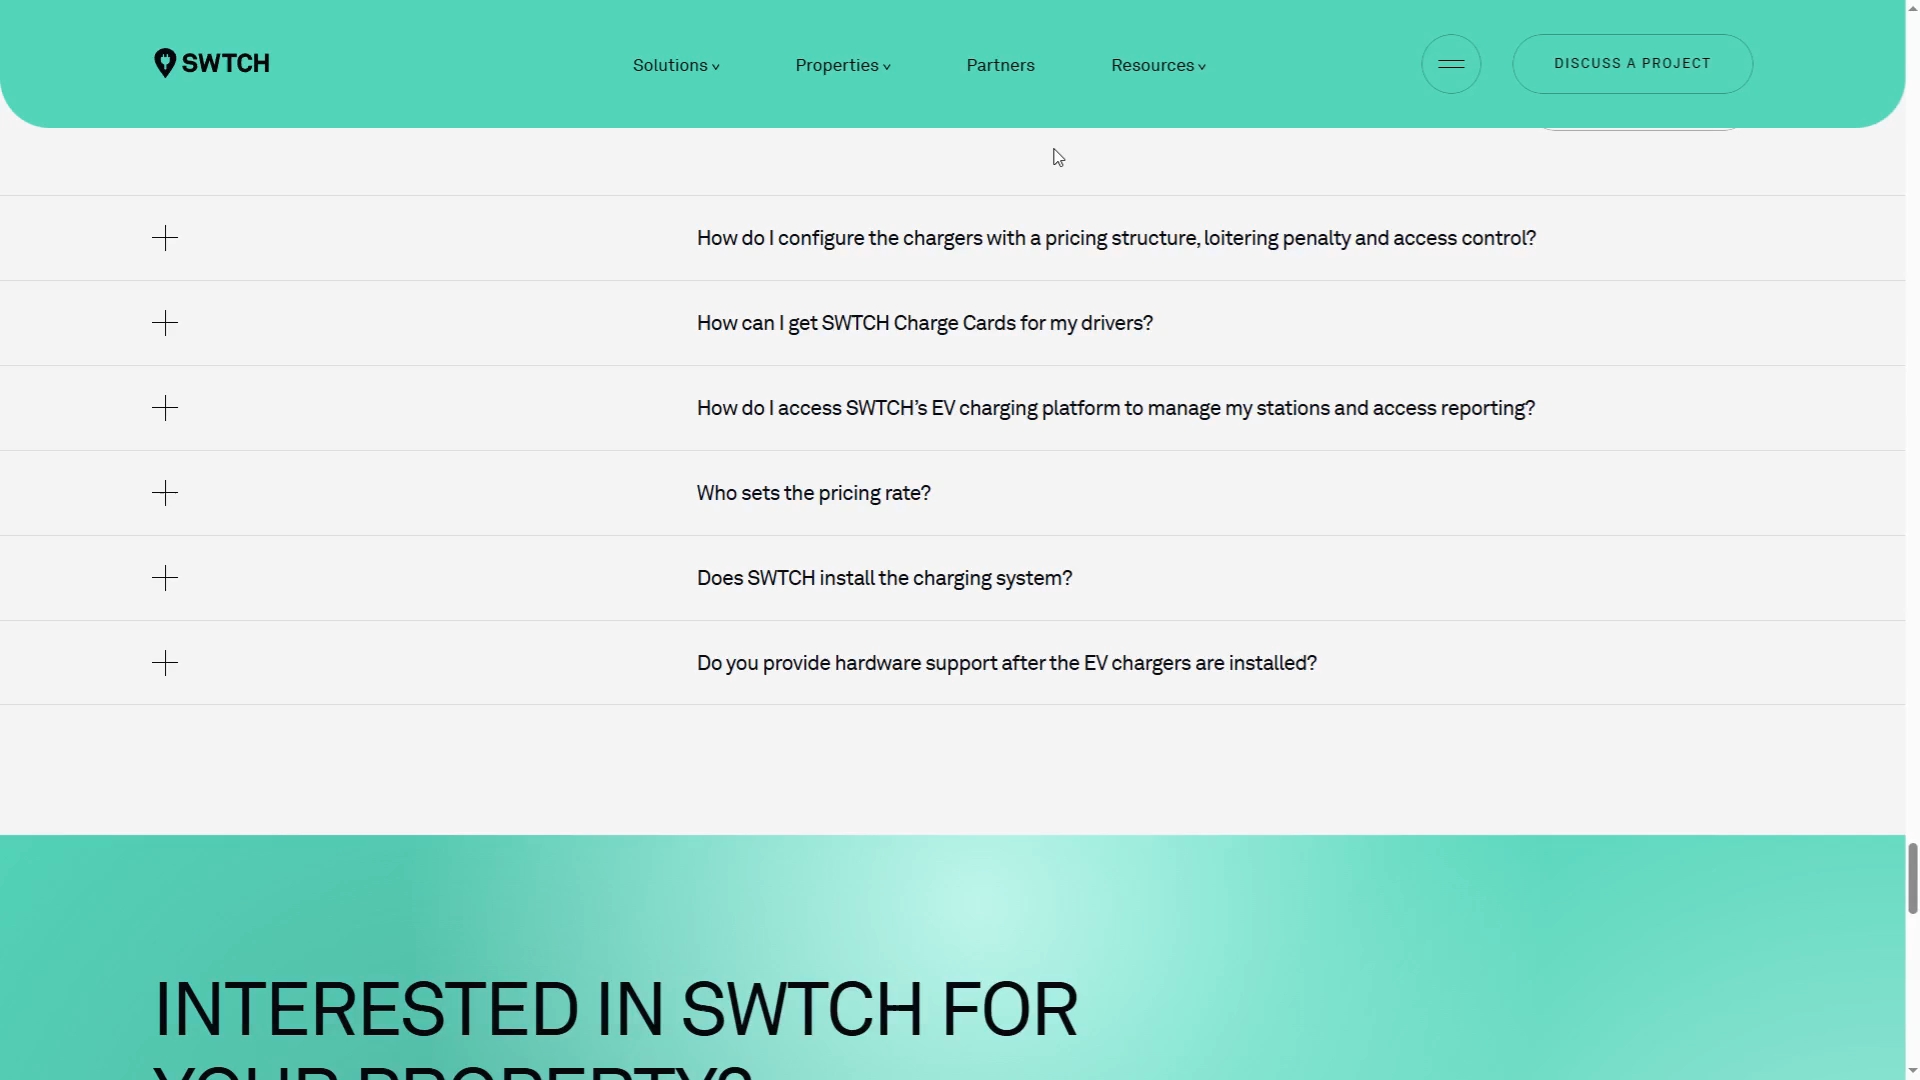Expand question about configuring chargers pricing structure
The image size is (1920, 1080).
coord(1116,238)
